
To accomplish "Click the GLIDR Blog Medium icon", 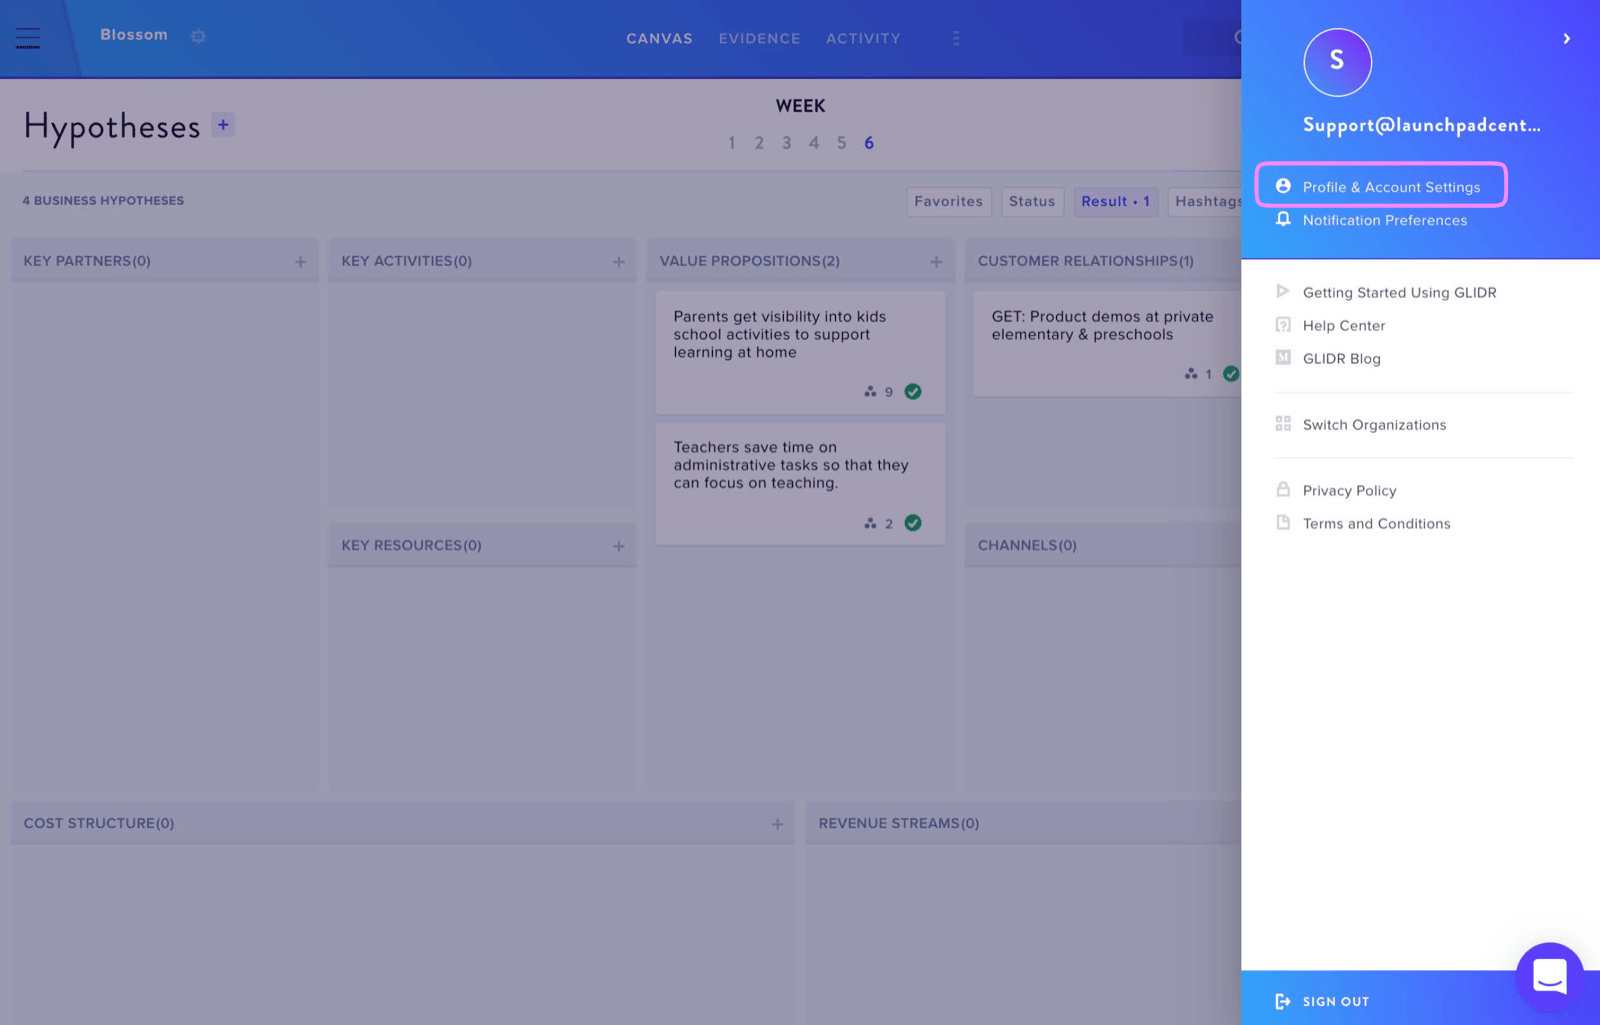I will click(1283, 357).
